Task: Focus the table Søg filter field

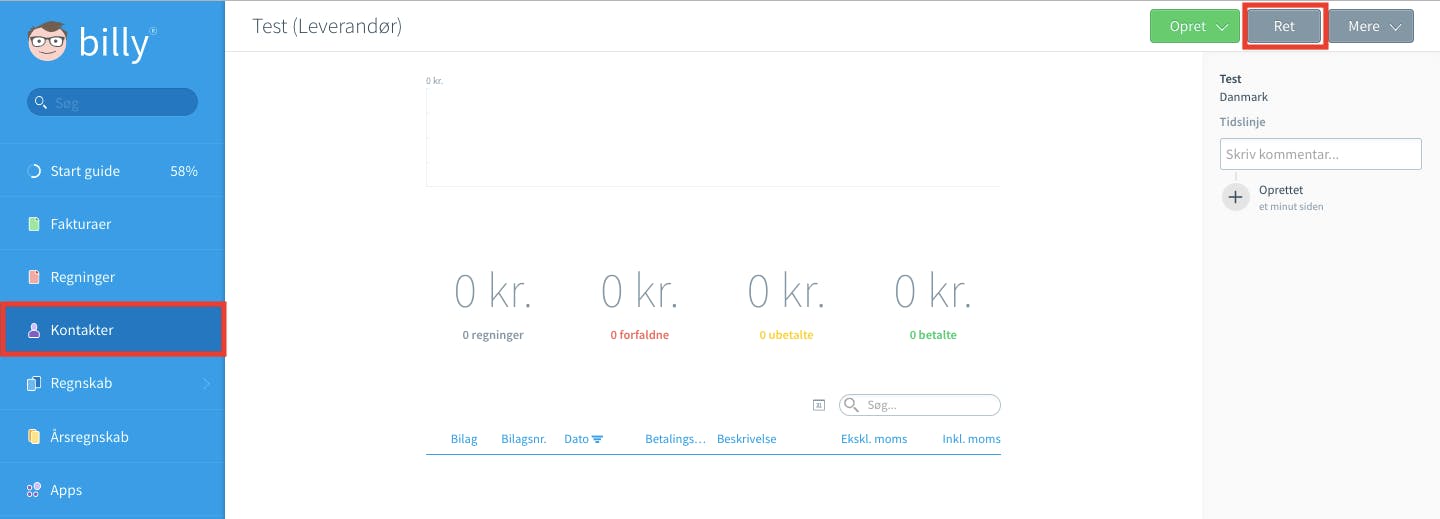Action: click(x=920, y=405)
